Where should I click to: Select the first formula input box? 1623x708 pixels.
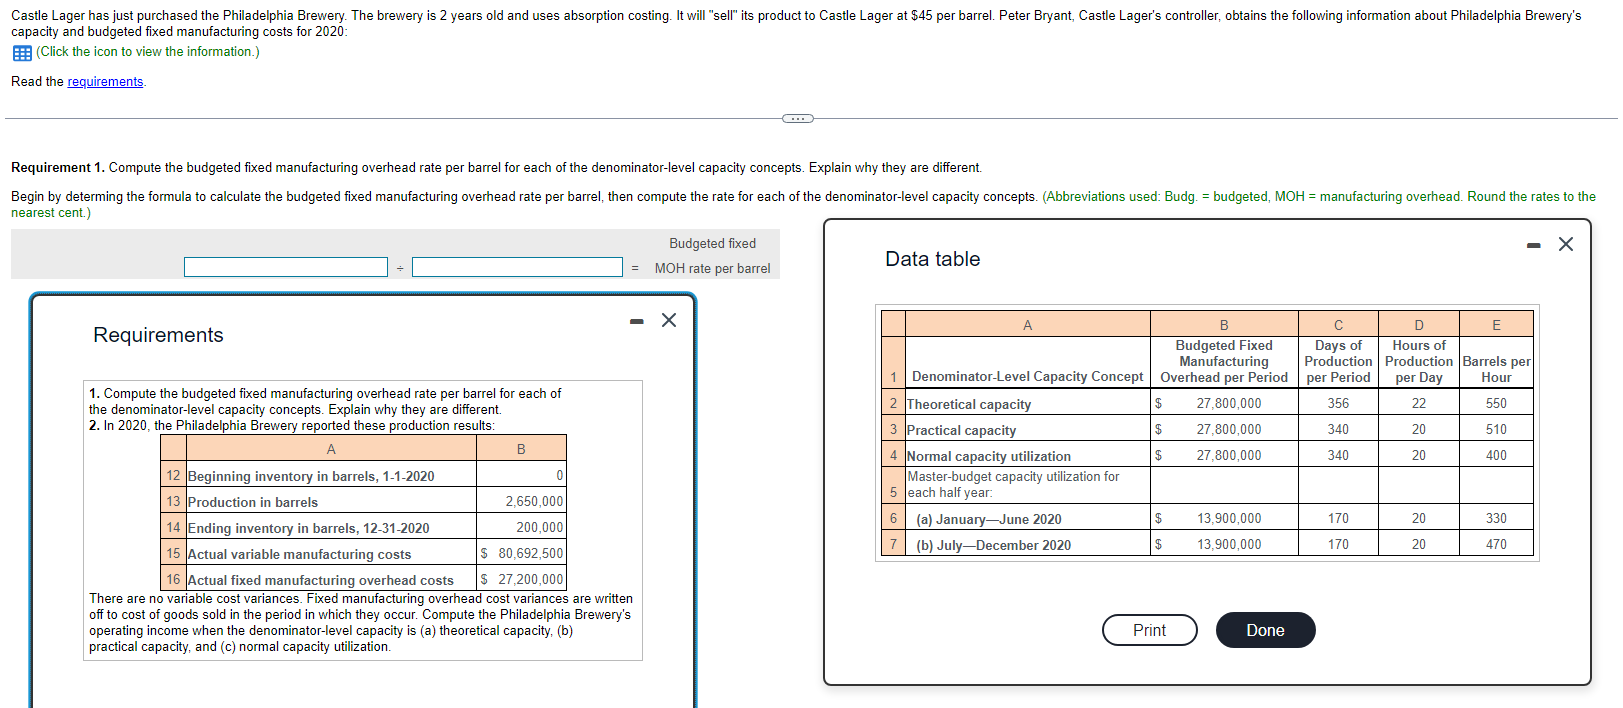[286, 267]
